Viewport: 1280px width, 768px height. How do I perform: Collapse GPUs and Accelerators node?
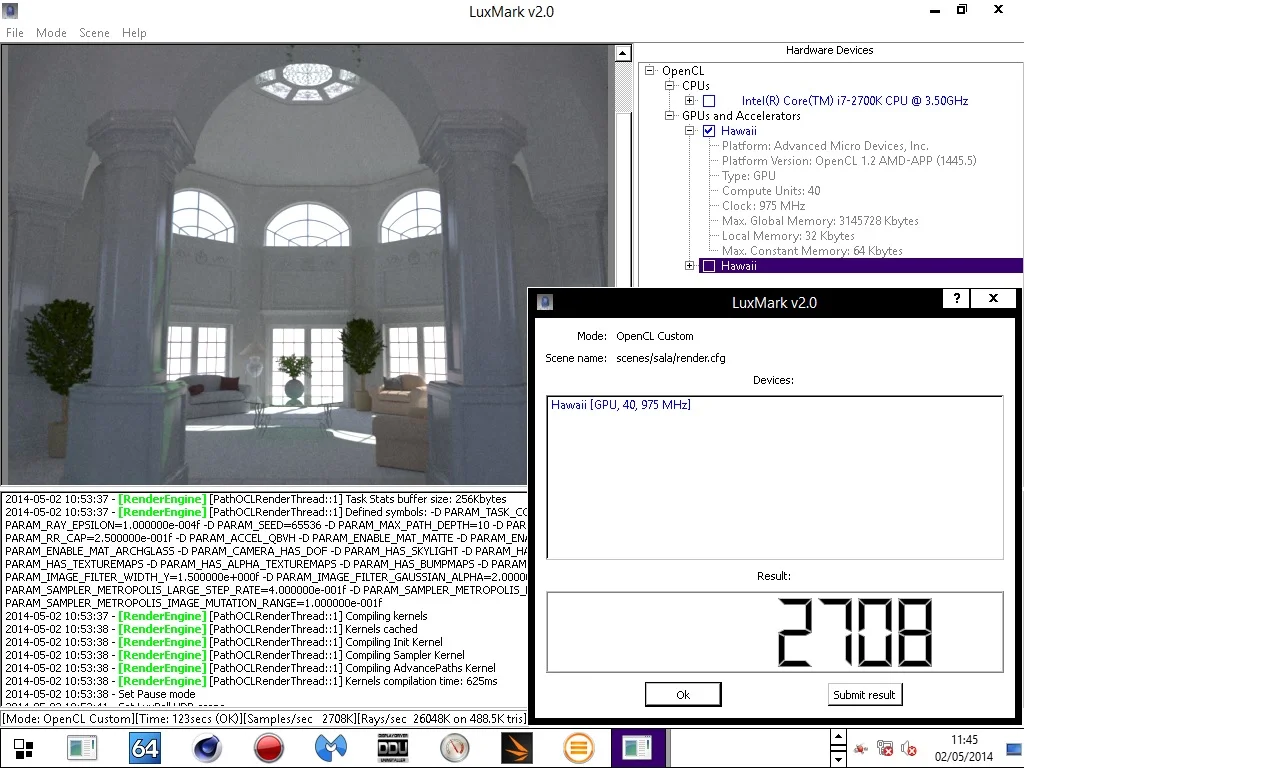coord(670,116)
